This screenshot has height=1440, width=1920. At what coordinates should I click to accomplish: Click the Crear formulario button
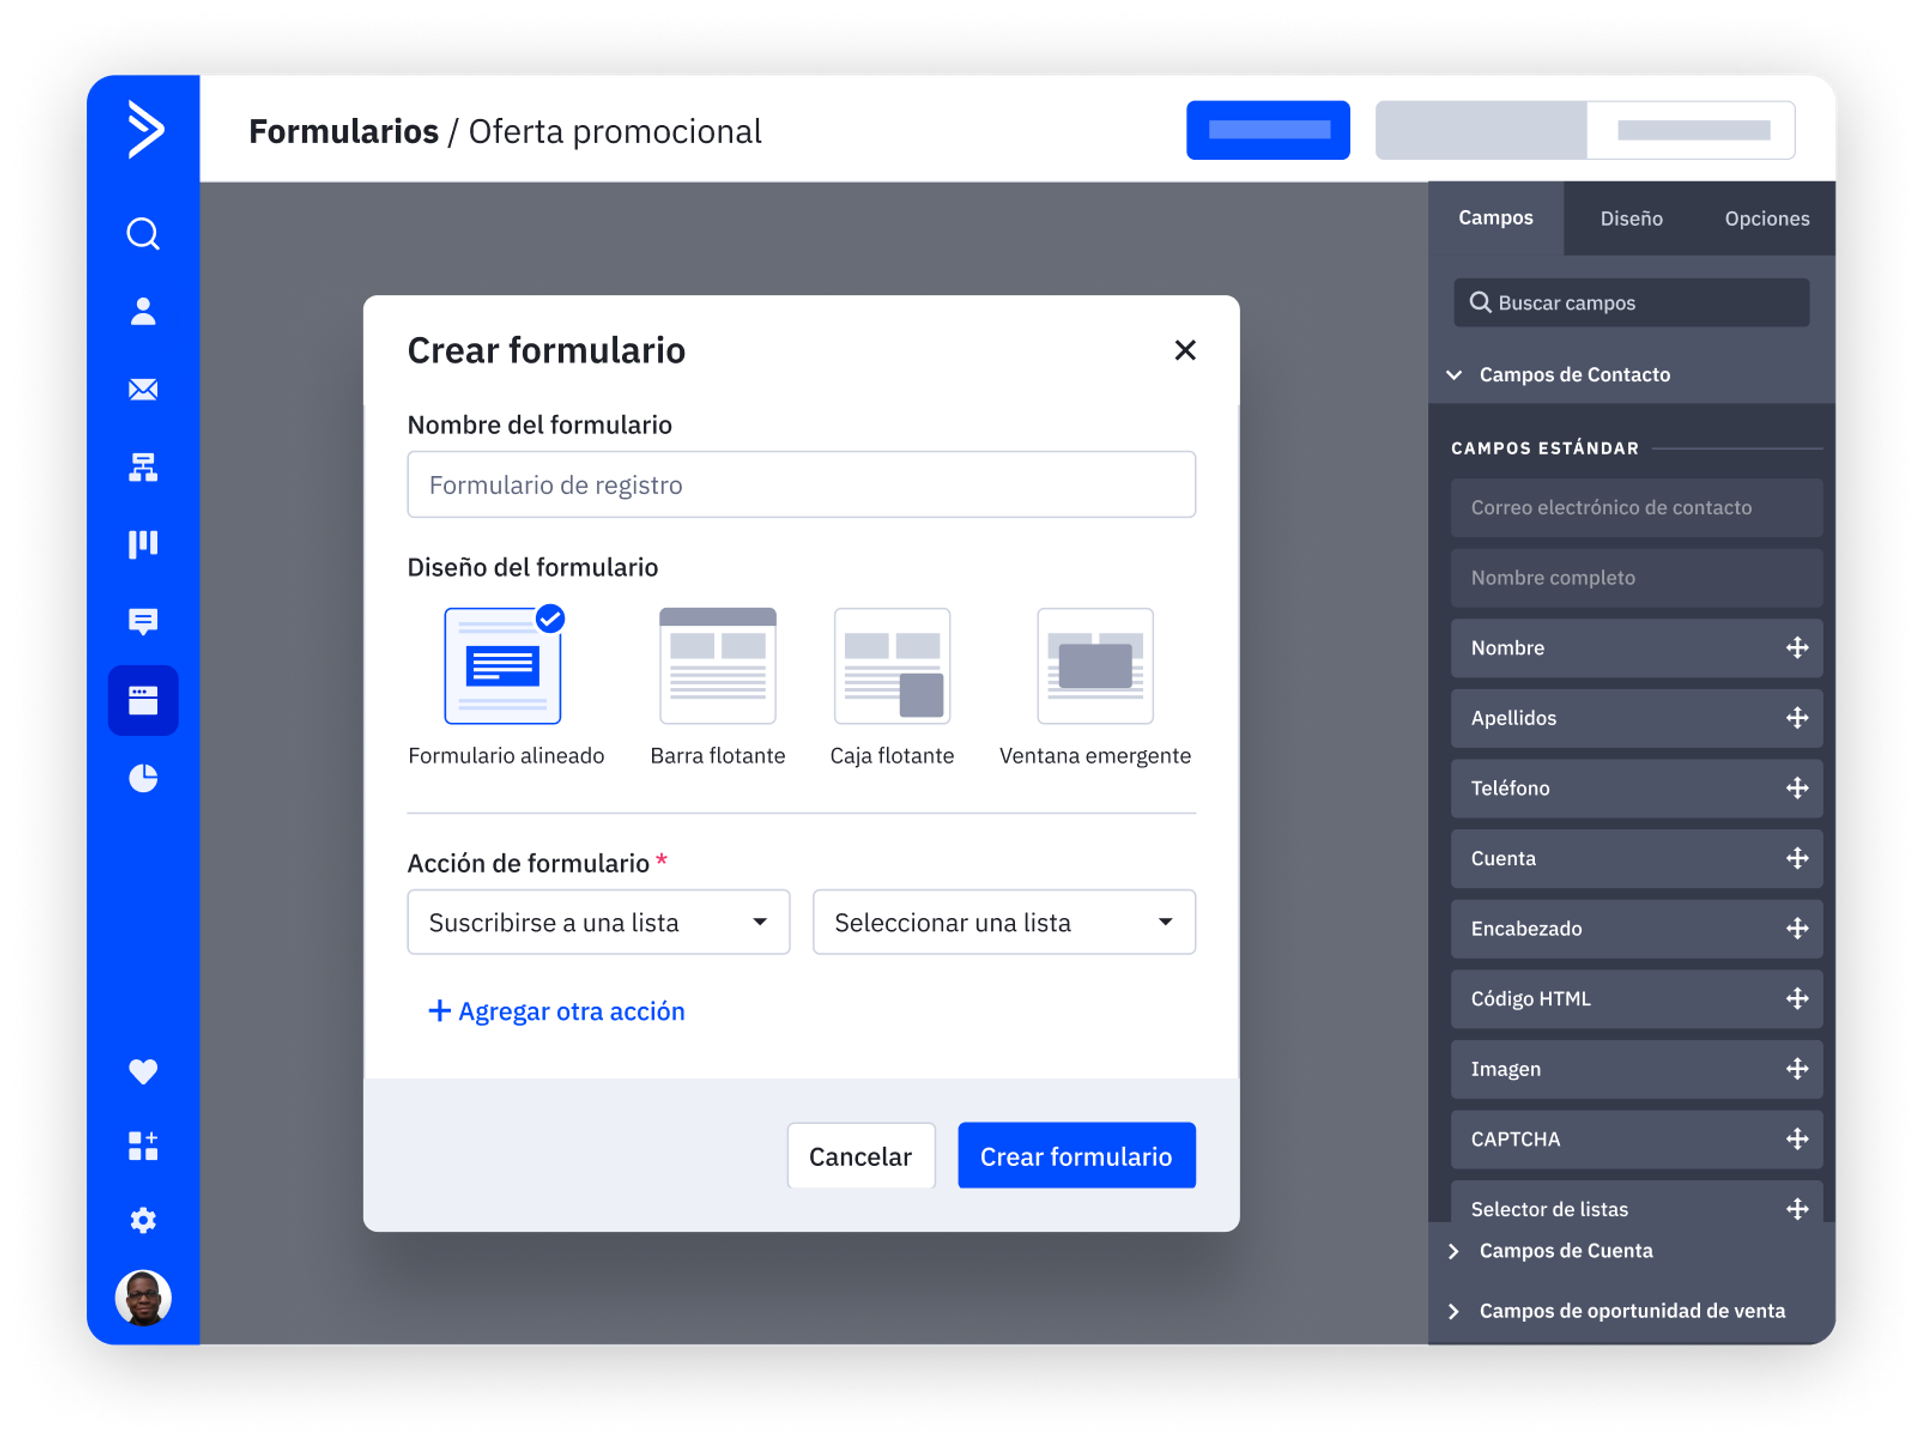[1076, 1156]
